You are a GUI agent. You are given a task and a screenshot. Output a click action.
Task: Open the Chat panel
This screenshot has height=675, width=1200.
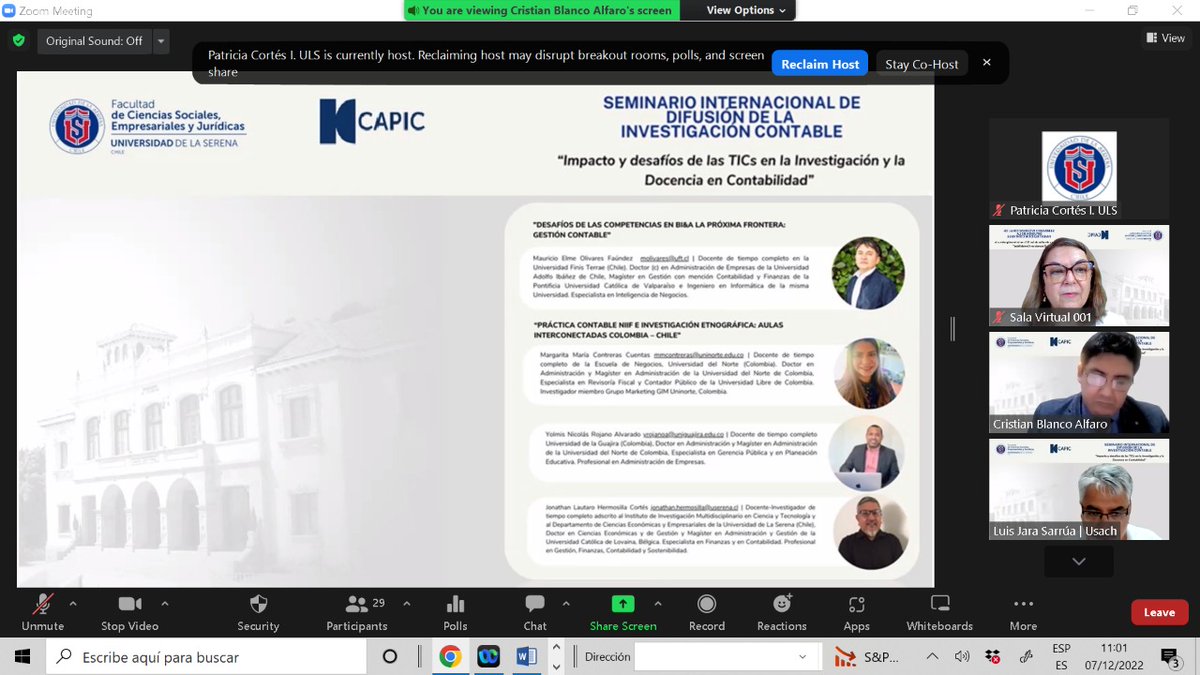point(535,613)
